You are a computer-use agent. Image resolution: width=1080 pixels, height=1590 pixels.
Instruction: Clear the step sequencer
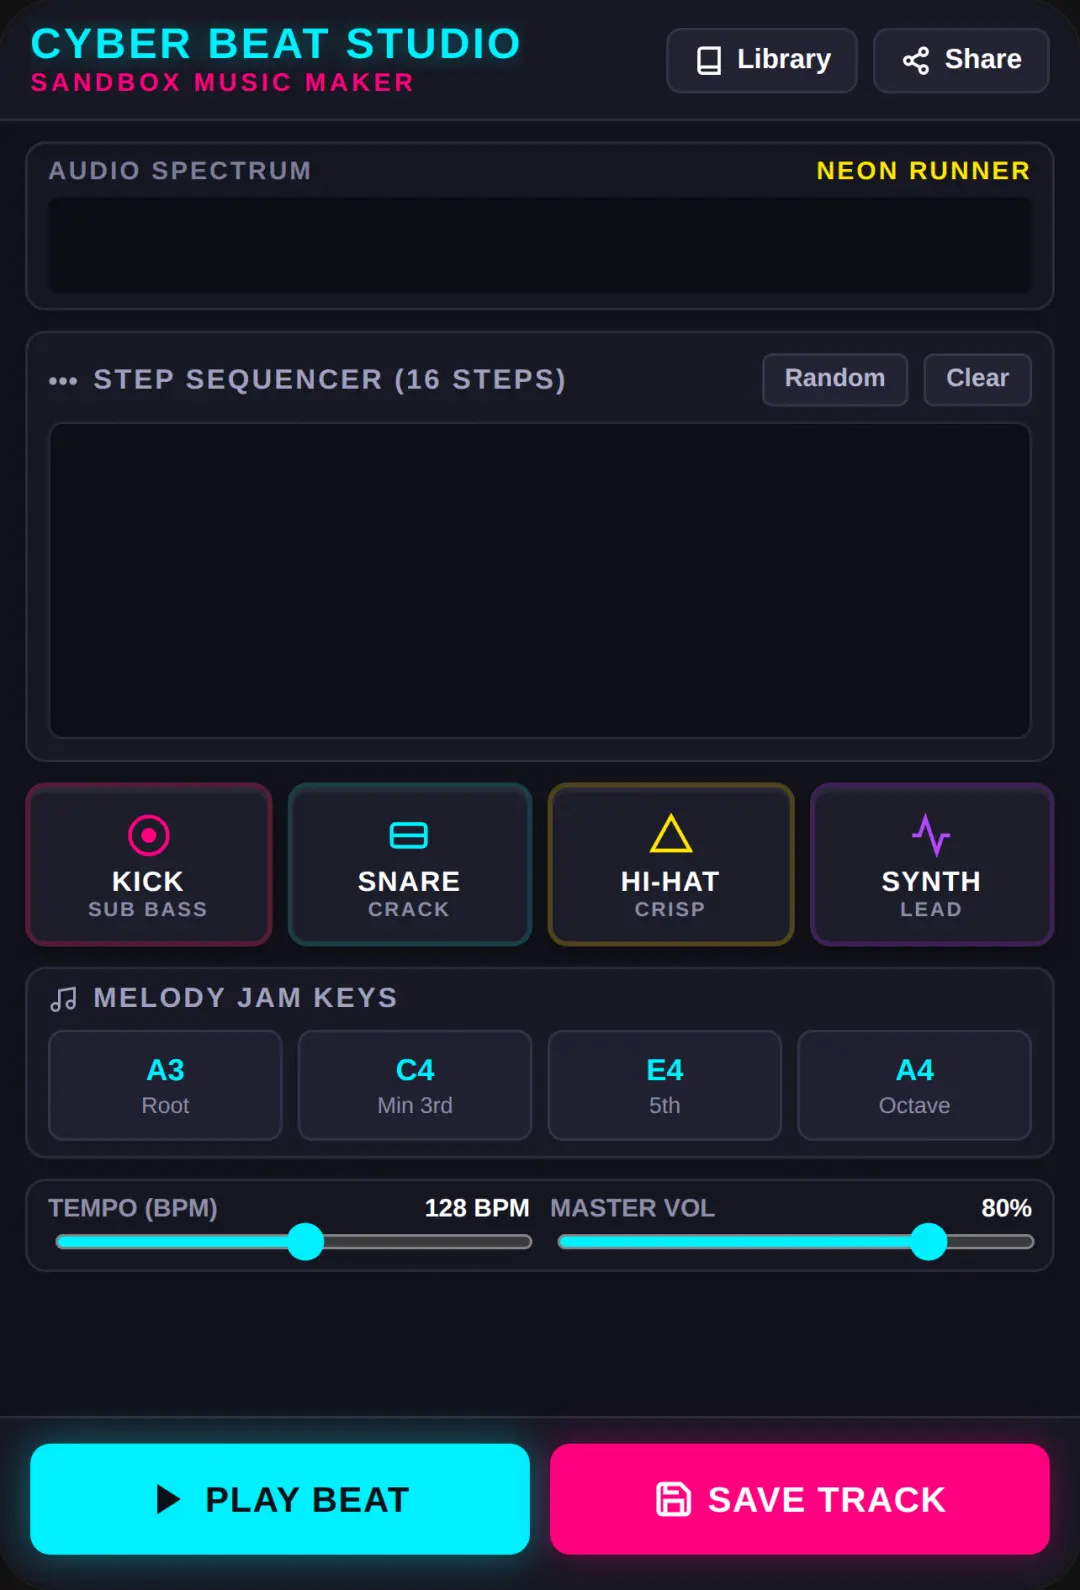click(x=977, y=379)
